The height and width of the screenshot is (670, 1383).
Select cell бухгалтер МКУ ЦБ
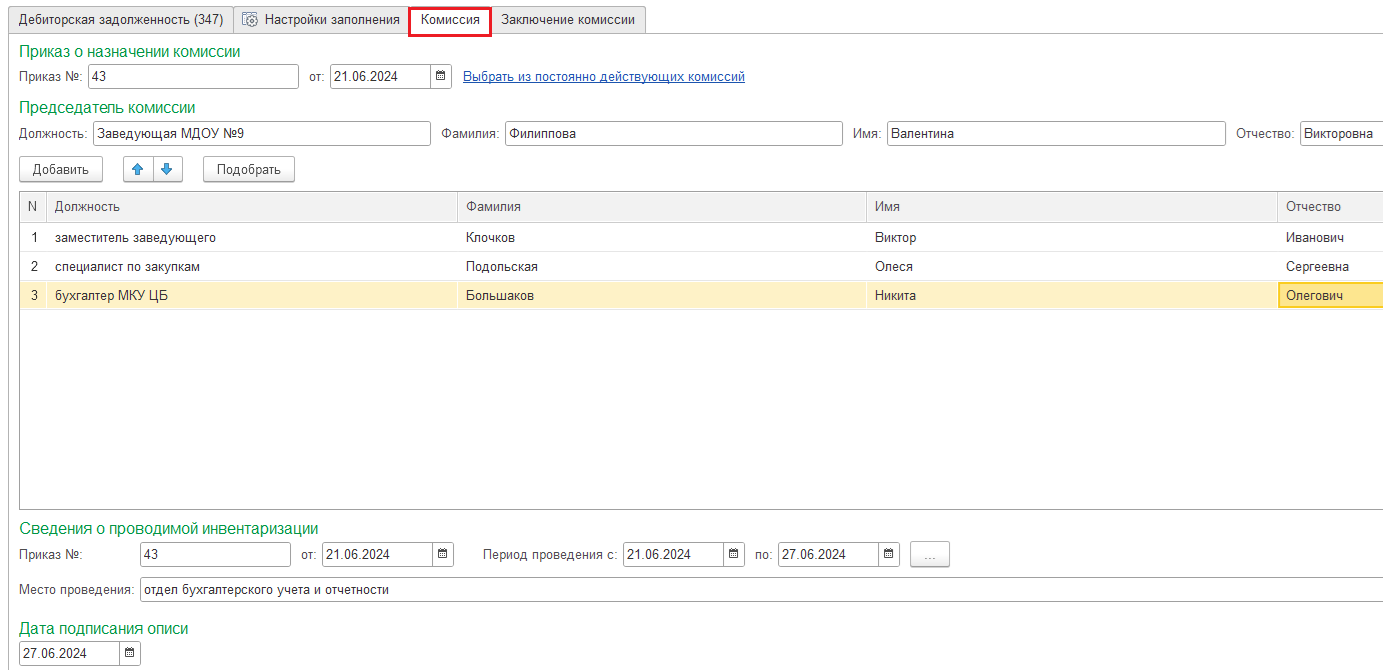[x=252, y=296]
